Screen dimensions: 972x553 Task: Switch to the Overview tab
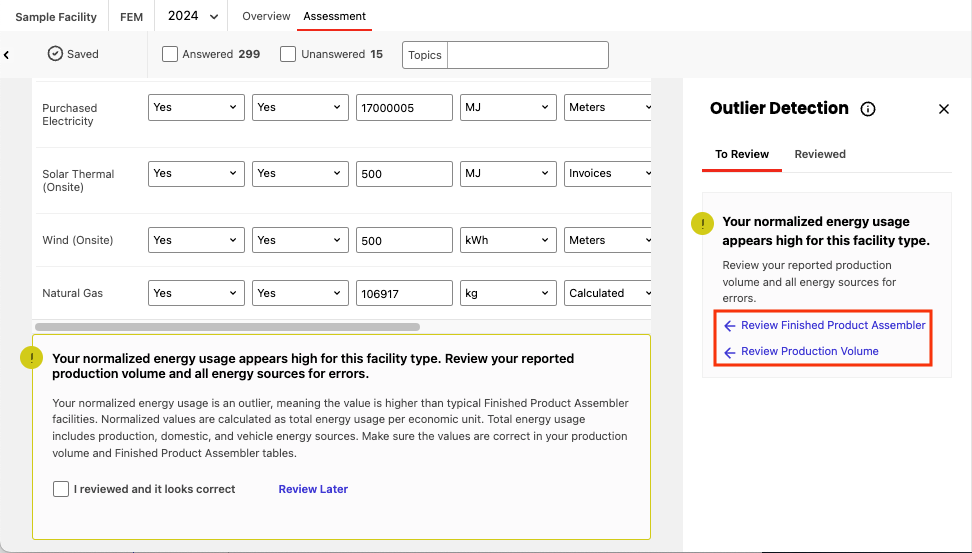click(266, 16)
